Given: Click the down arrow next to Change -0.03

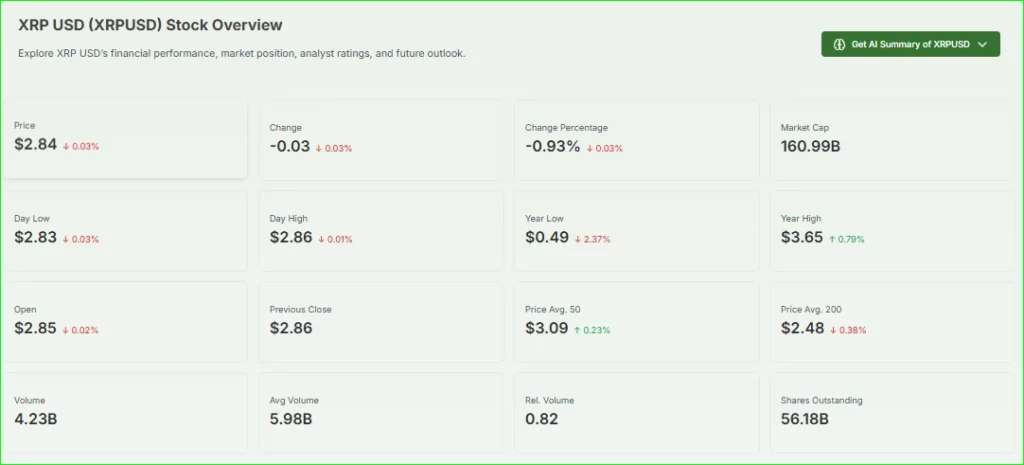Looking at the screenshot, I should click(x=318, y=148).
